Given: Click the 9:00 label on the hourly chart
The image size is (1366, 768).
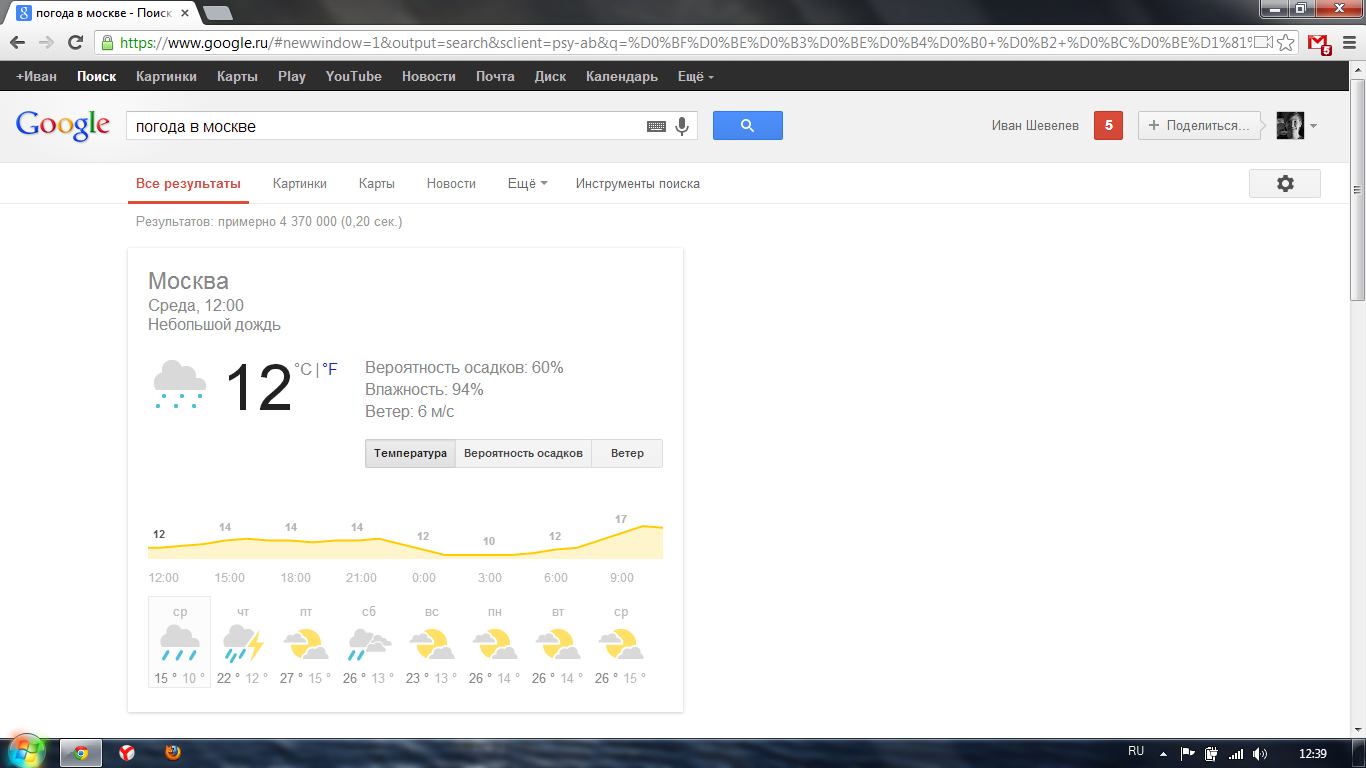Looking at the screenshot, I should point(622,578).
